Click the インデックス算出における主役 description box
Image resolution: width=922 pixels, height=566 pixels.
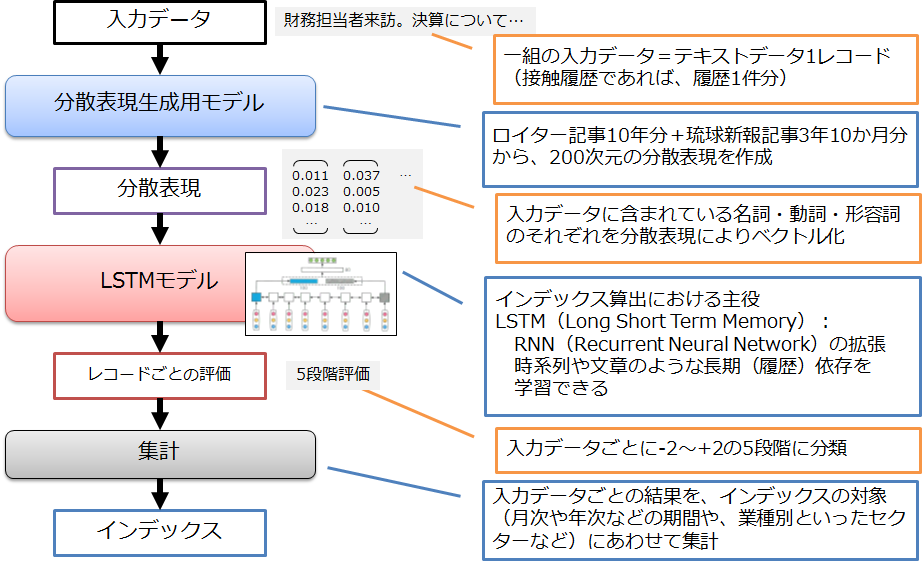703,347
